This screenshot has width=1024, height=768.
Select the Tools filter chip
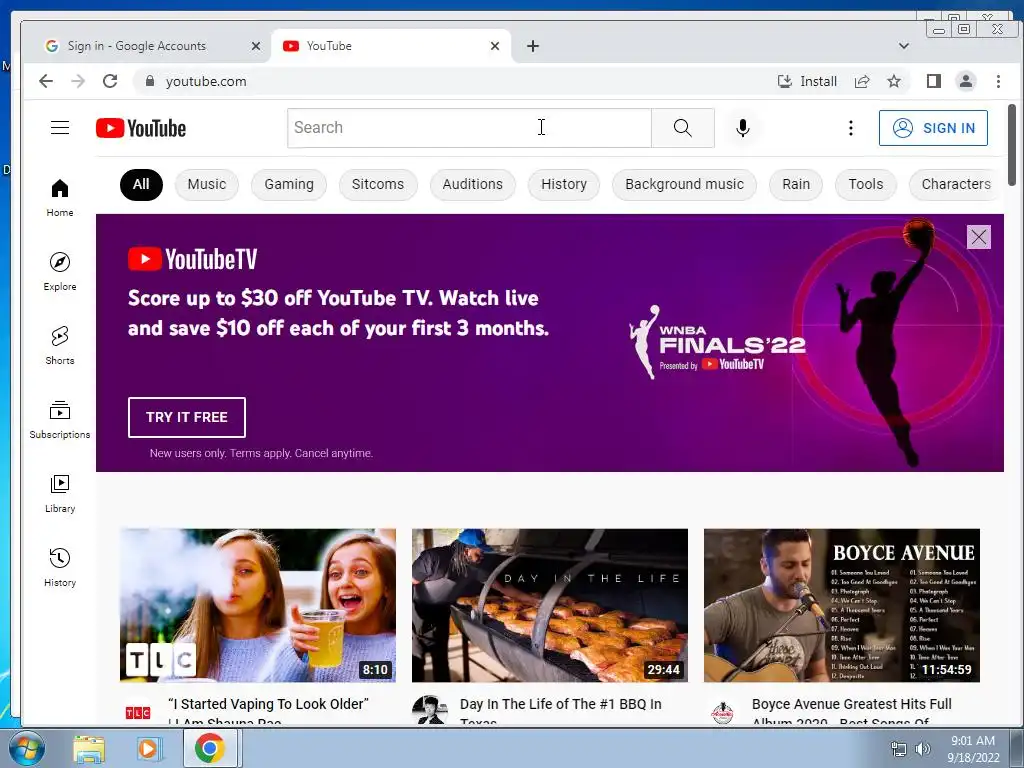tap(866, 184)
